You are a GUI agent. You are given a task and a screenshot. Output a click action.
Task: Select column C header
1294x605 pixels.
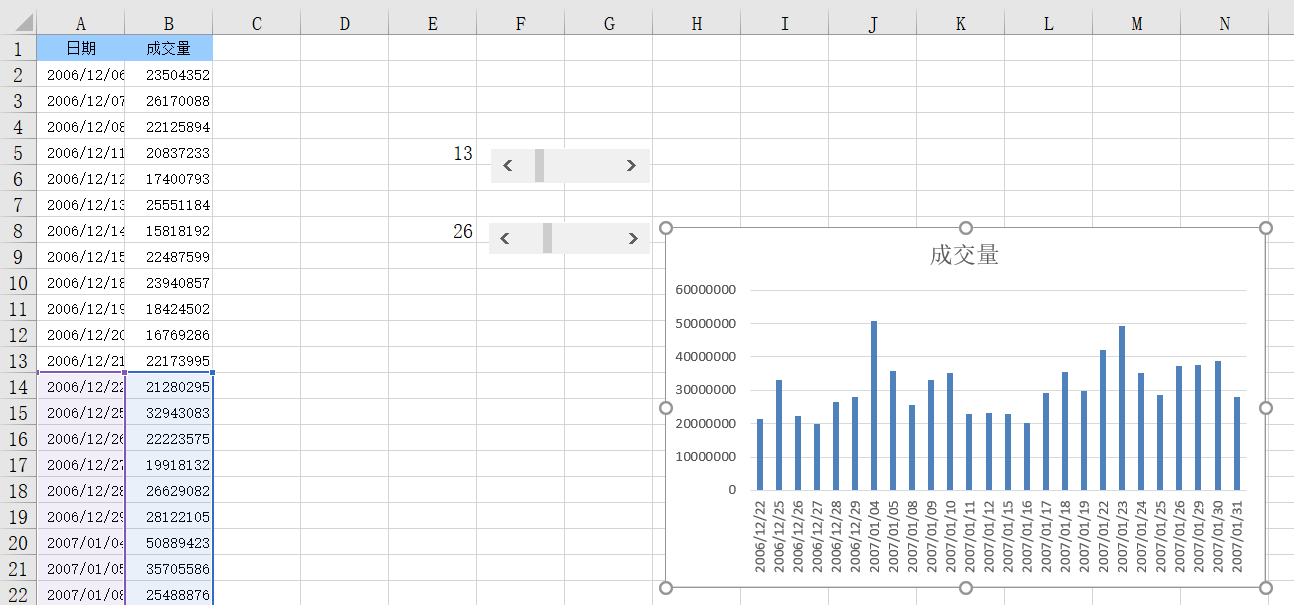point(257,23)
